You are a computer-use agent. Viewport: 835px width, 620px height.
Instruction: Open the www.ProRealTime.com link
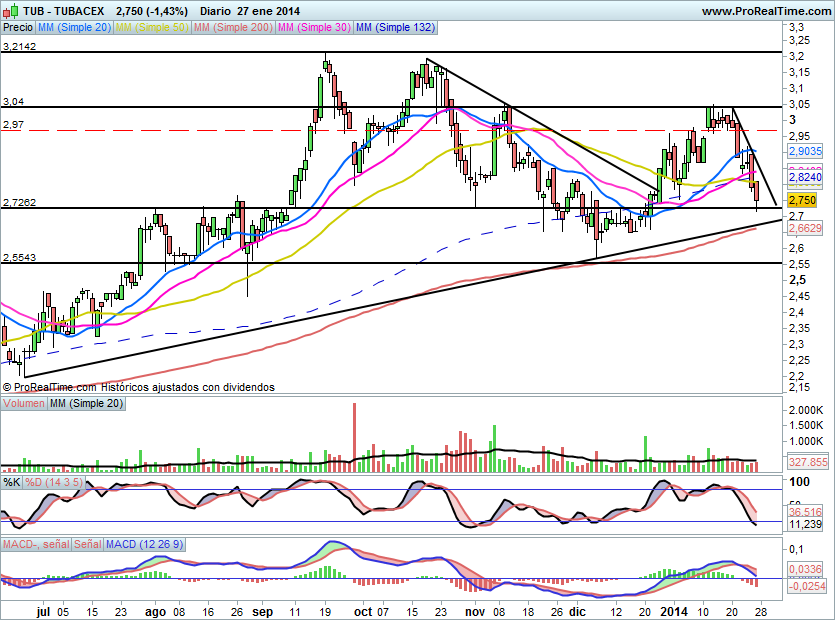tap(767, 11)
